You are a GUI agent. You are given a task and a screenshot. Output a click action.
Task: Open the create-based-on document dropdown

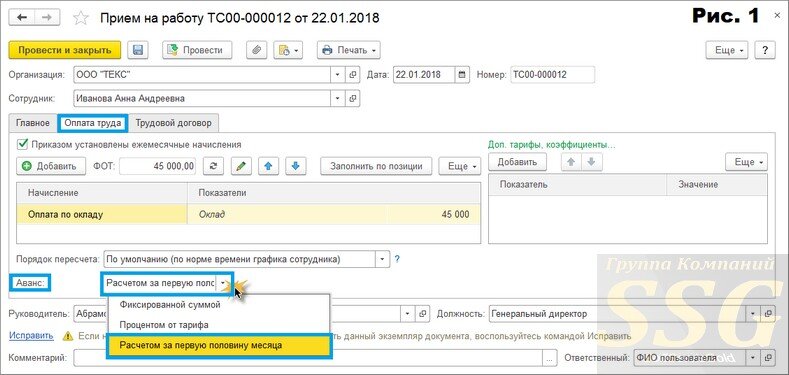(x=288, y=50)
